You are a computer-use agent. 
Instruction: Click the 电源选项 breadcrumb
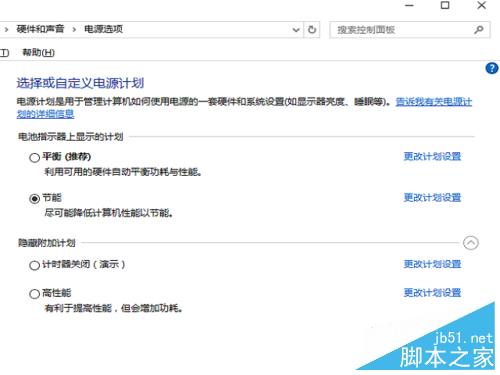tap(103, 29)
